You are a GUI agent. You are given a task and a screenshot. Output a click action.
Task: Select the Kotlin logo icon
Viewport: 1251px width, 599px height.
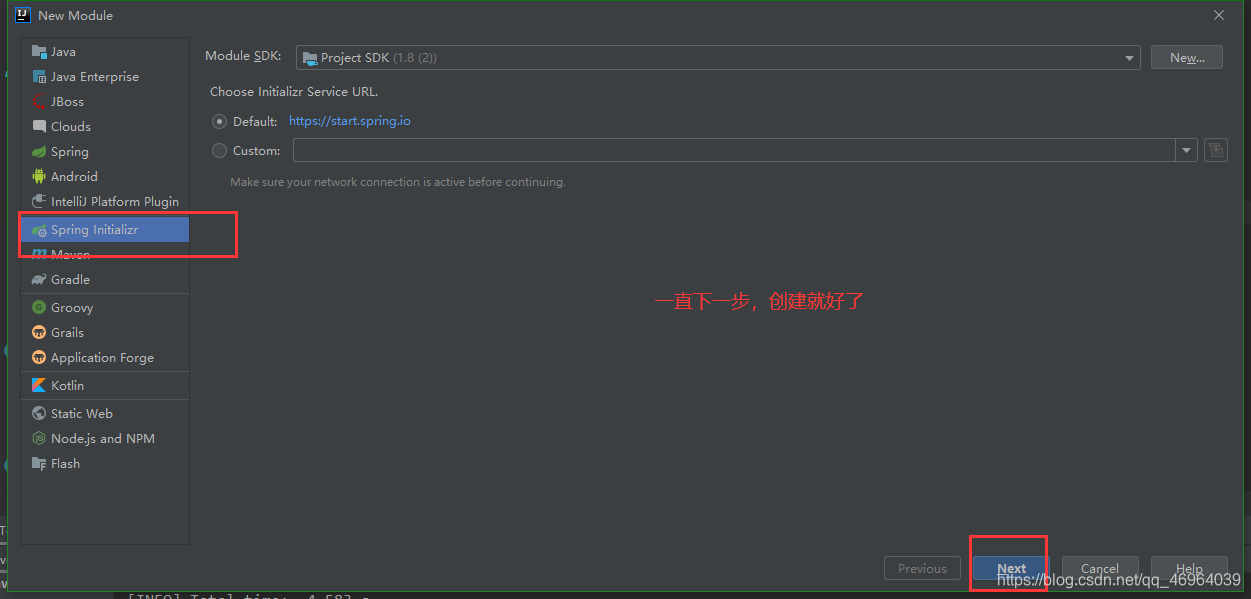(39, 386)
